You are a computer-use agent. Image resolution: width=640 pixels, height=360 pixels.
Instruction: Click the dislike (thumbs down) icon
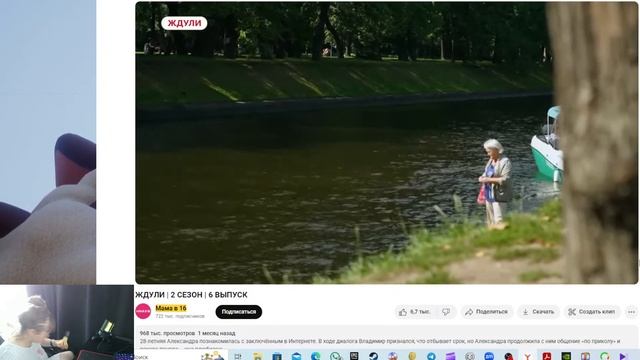tap(446, 312)
